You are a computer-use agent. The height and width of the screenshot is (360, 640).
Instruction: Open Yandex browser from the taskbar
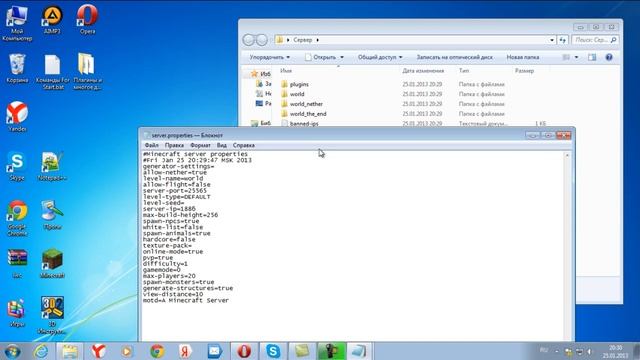tap(98, 351)
